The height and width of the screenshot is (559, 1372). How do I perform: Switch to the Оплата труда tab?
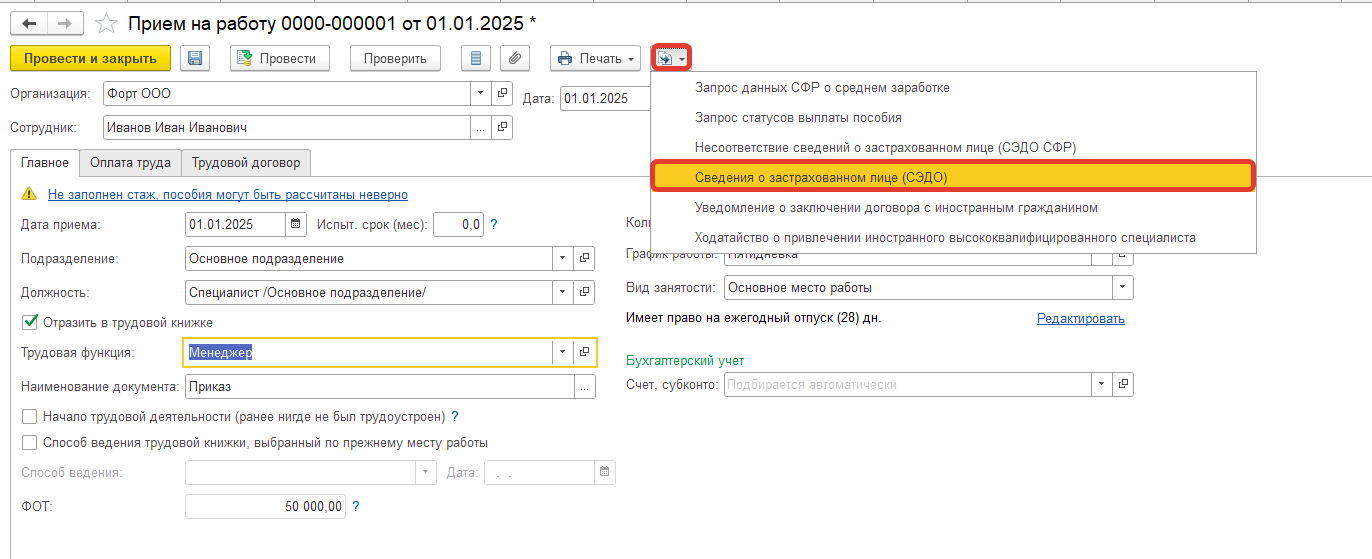click(x=130, y=162)
